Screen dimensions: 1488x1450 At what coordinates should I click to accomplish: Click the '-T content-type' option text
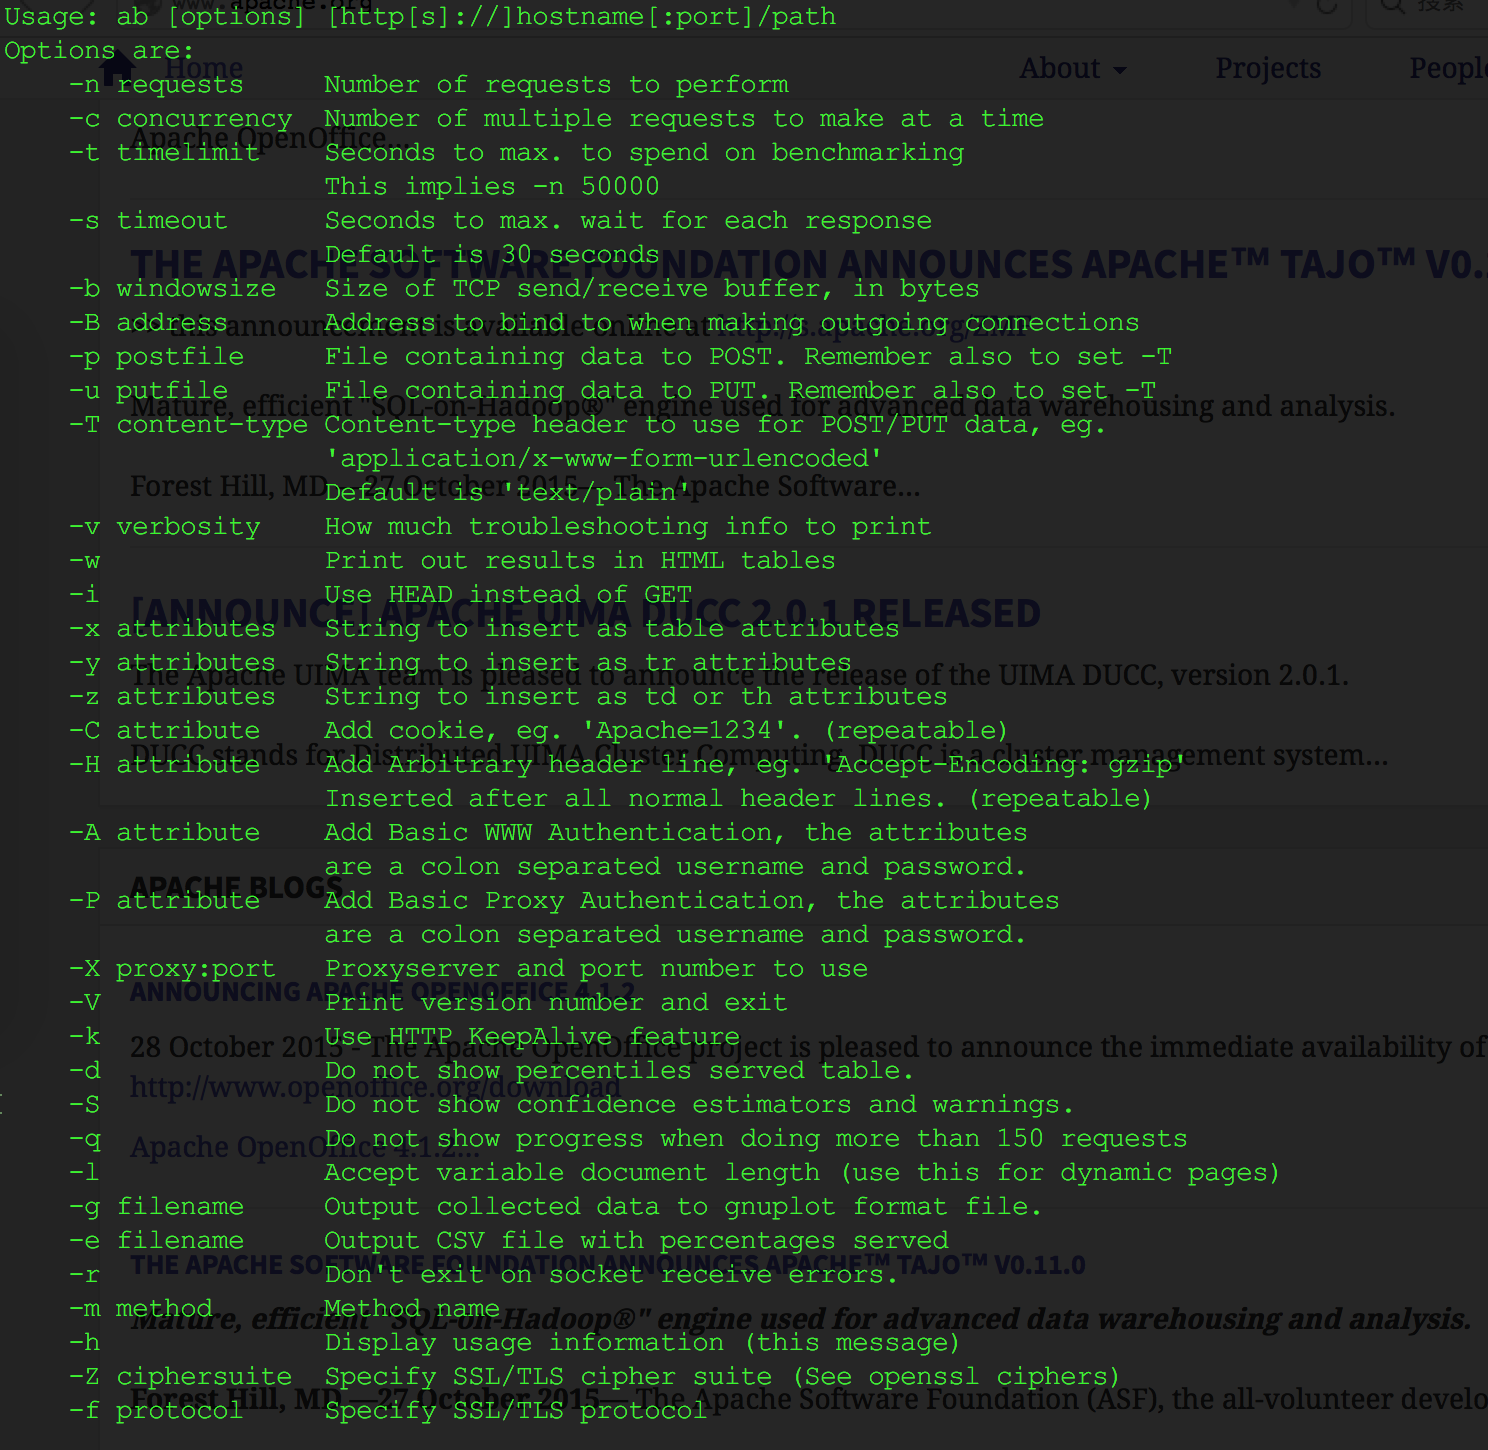188,425
